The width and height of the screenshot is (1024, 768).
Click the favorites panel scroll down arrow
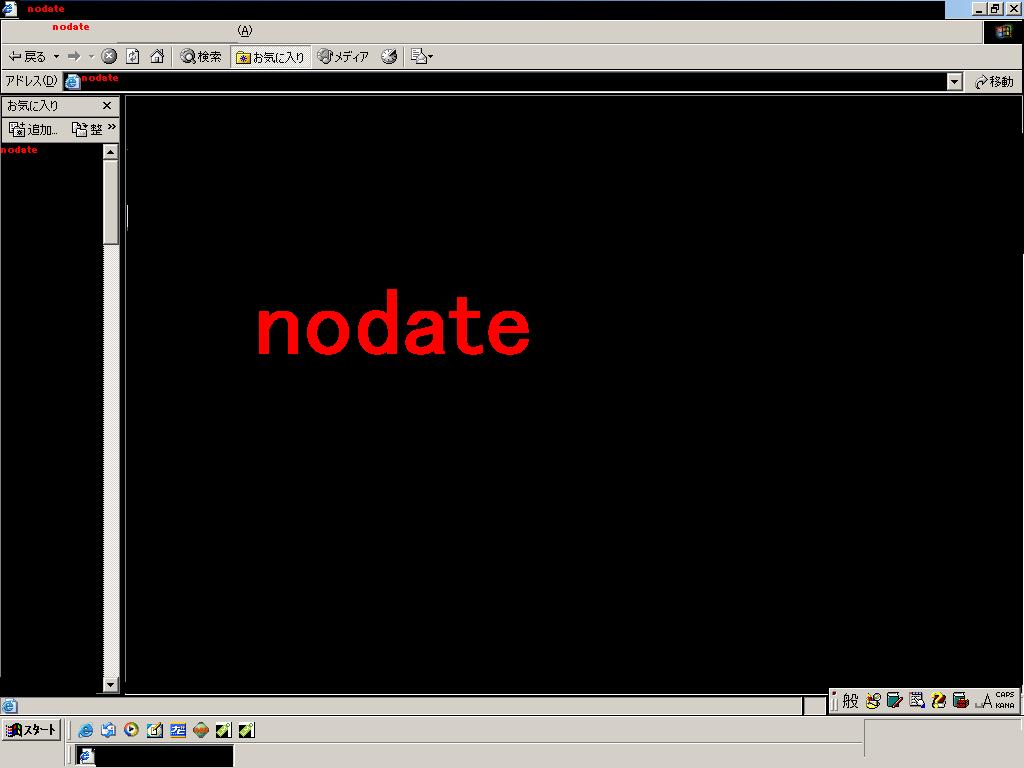click(x=110, y=684)
